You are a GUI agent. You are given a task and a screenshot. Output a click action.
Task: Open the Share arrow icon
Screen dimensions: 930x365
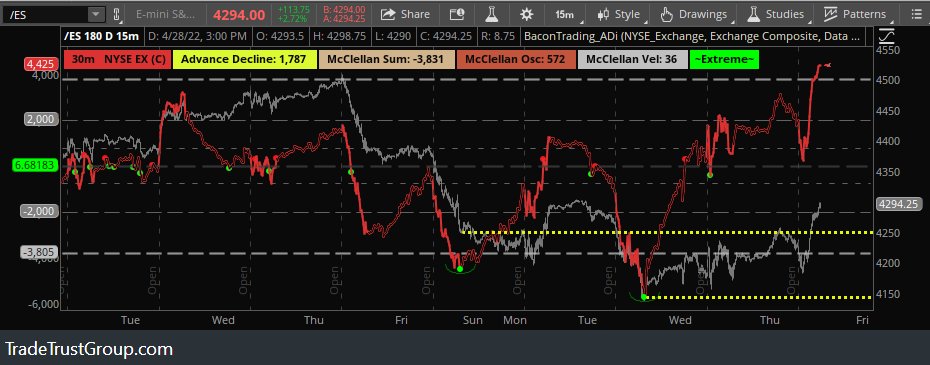(388, 14)
